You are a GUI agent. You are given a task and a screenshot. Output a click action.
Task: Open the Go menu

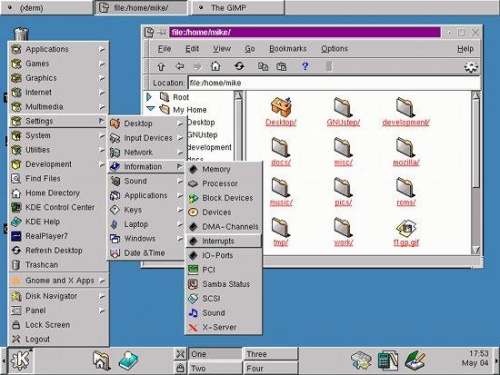(250, 49)
